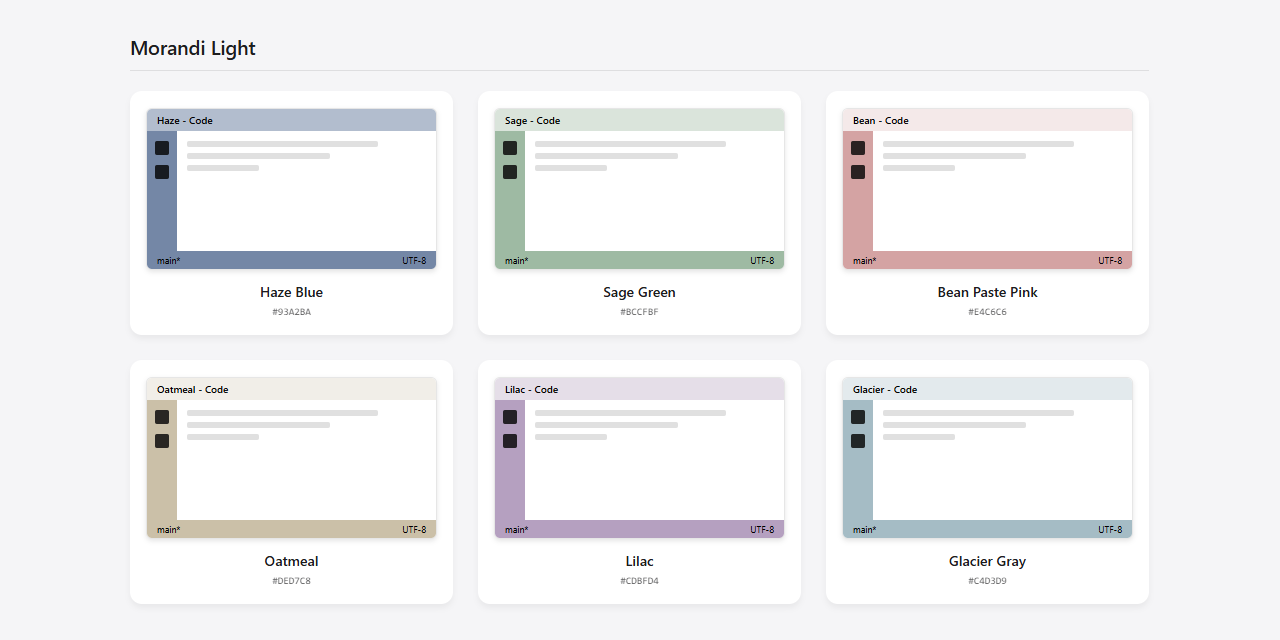The height and width of the screenshot is (640, 1280).
Task: Select the Oatmeal theme name
Action: click(x=291, y=562)
